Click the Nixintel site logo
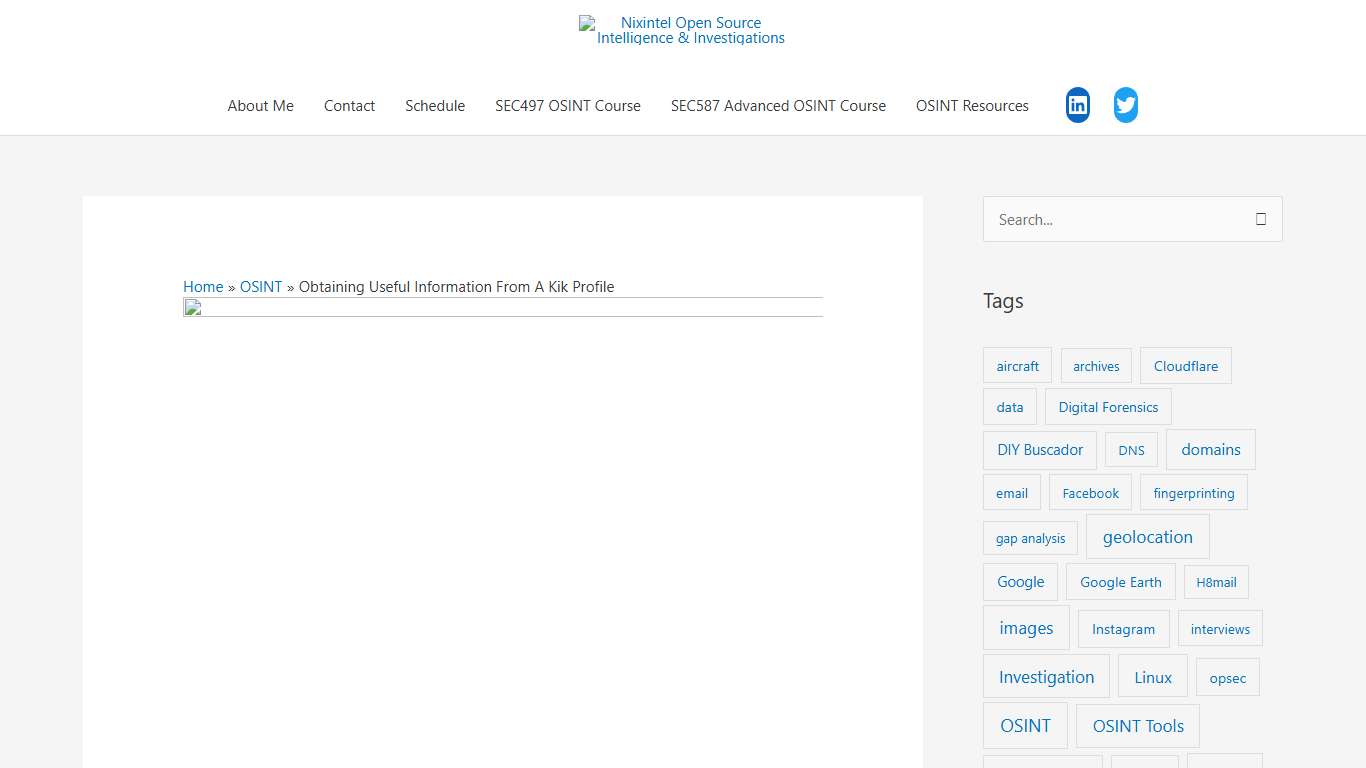The width and height of the screenshot is (1366, 768). click(681, 29)
